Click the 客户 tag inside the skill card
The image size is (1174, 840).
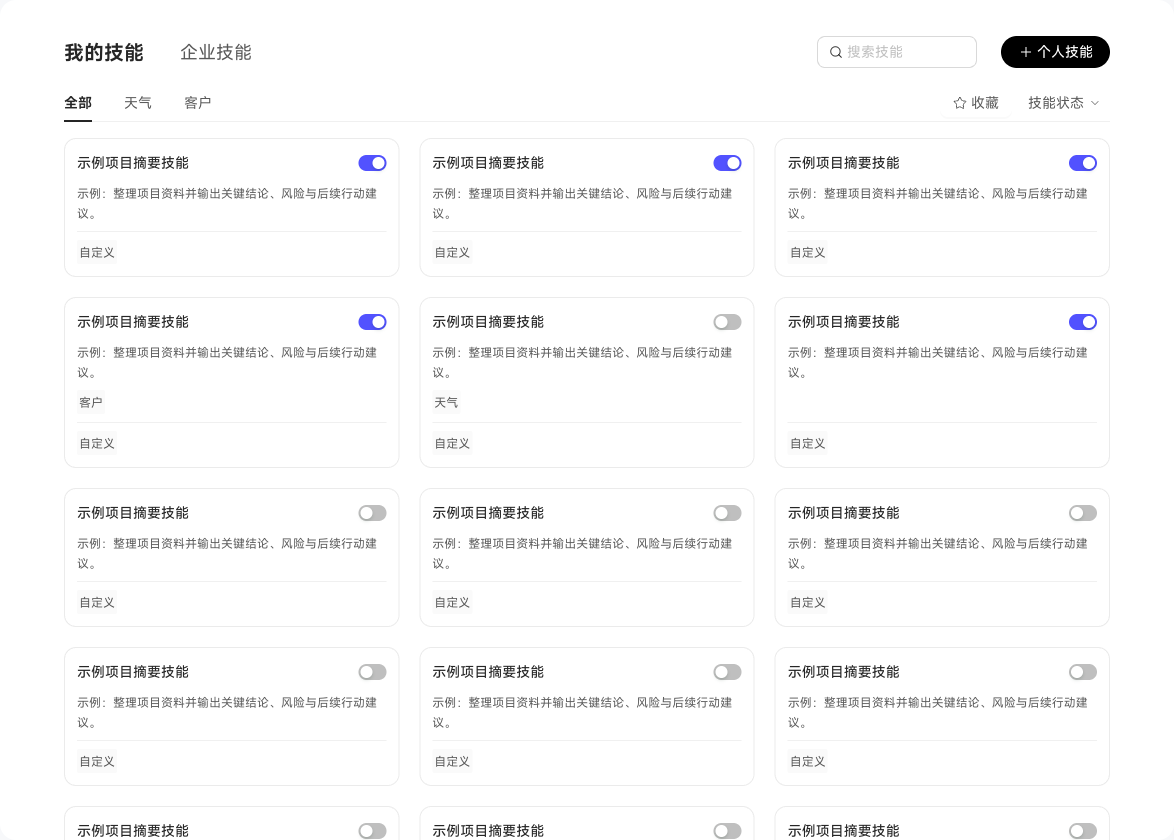pos(91,403)
